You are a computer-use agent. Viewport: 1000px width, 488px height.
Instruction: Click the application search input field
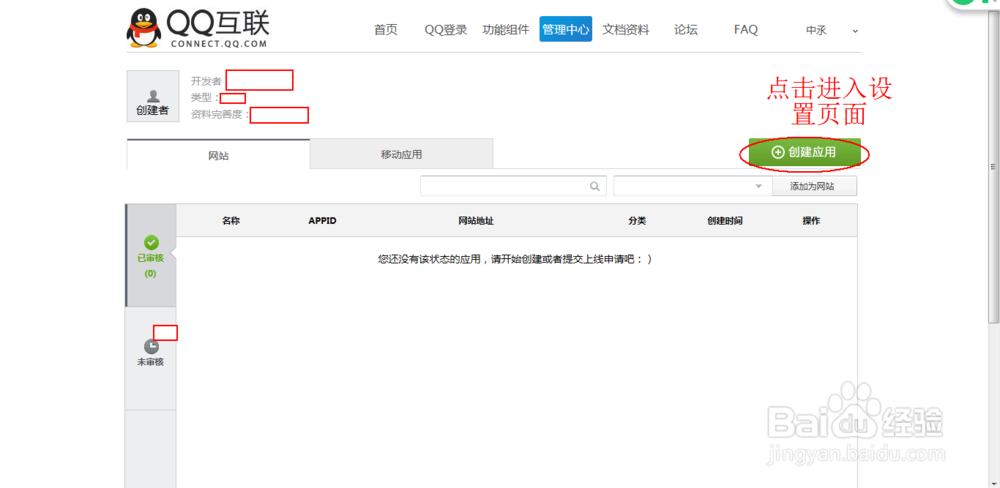(x=513, y=186)
